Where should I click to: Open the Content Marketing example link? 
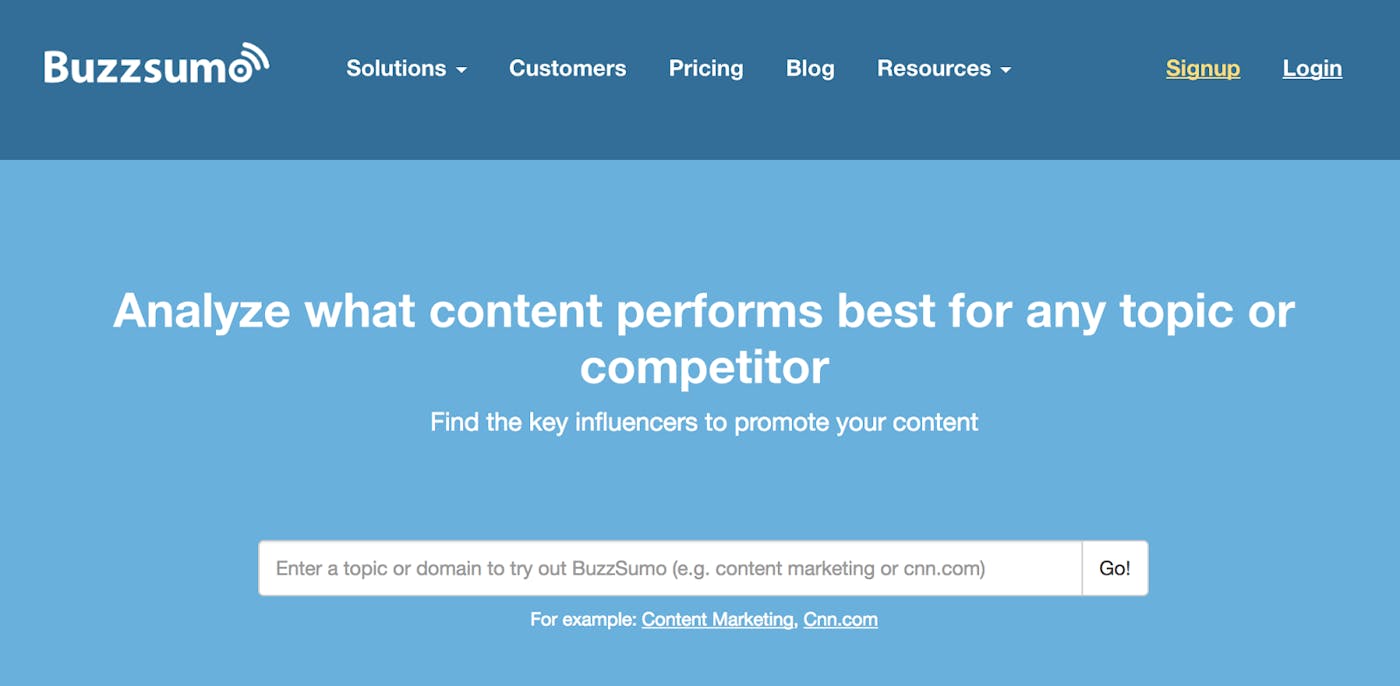click(x=716, y=619)
